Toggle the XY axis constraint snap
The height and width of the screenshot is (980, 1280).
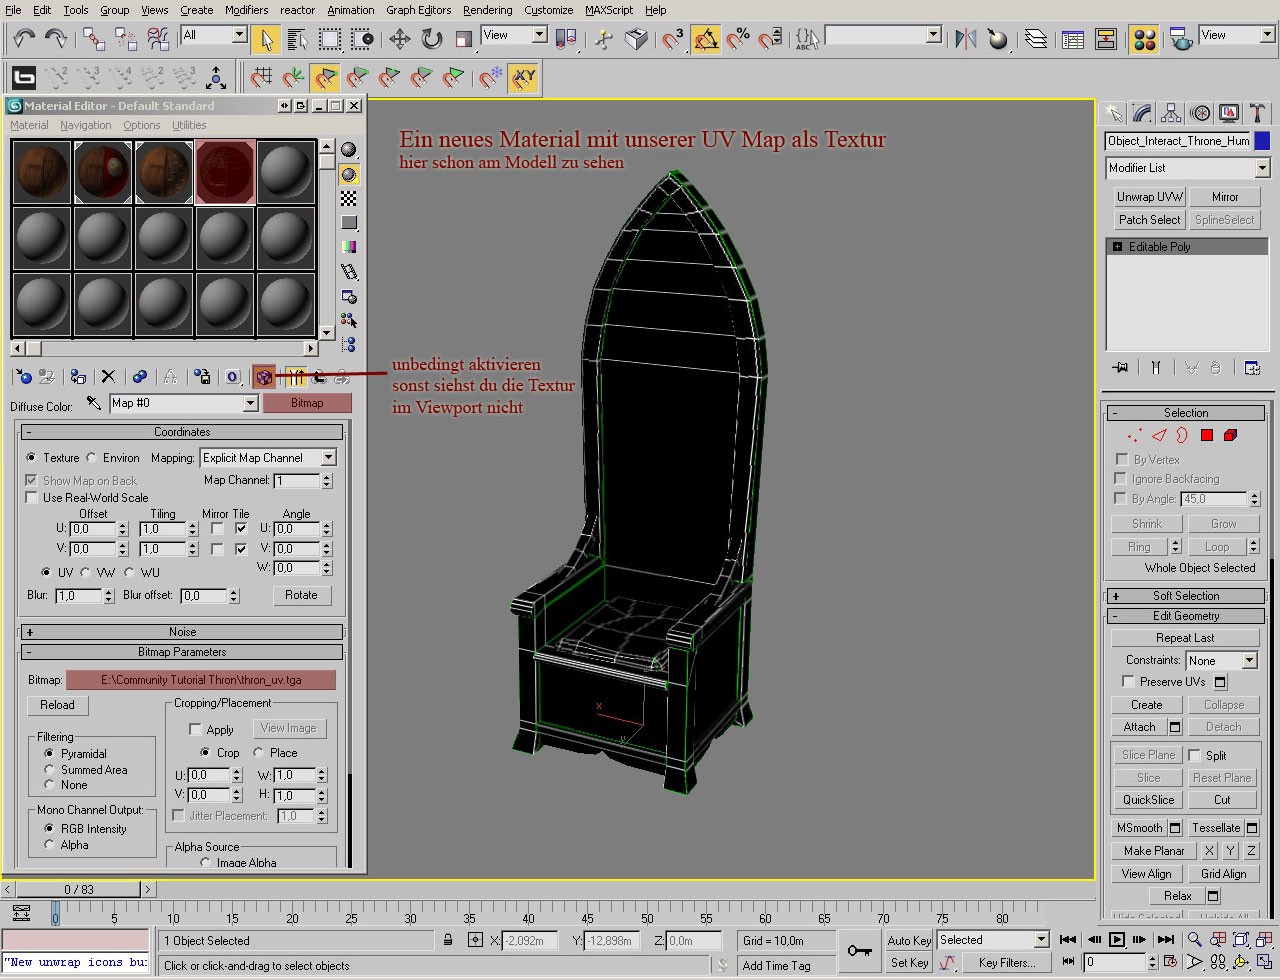[x=524, y=77]
